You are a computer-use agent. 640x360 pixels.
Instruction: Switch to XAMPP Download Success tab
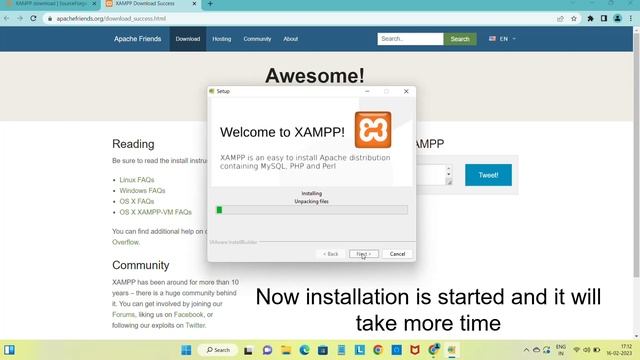(x=145, y=4)
